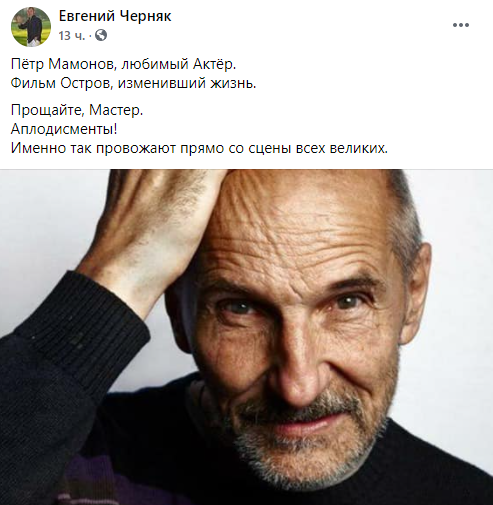
Task: Click the word 'великих' ending the post
Action: [359, 148]
